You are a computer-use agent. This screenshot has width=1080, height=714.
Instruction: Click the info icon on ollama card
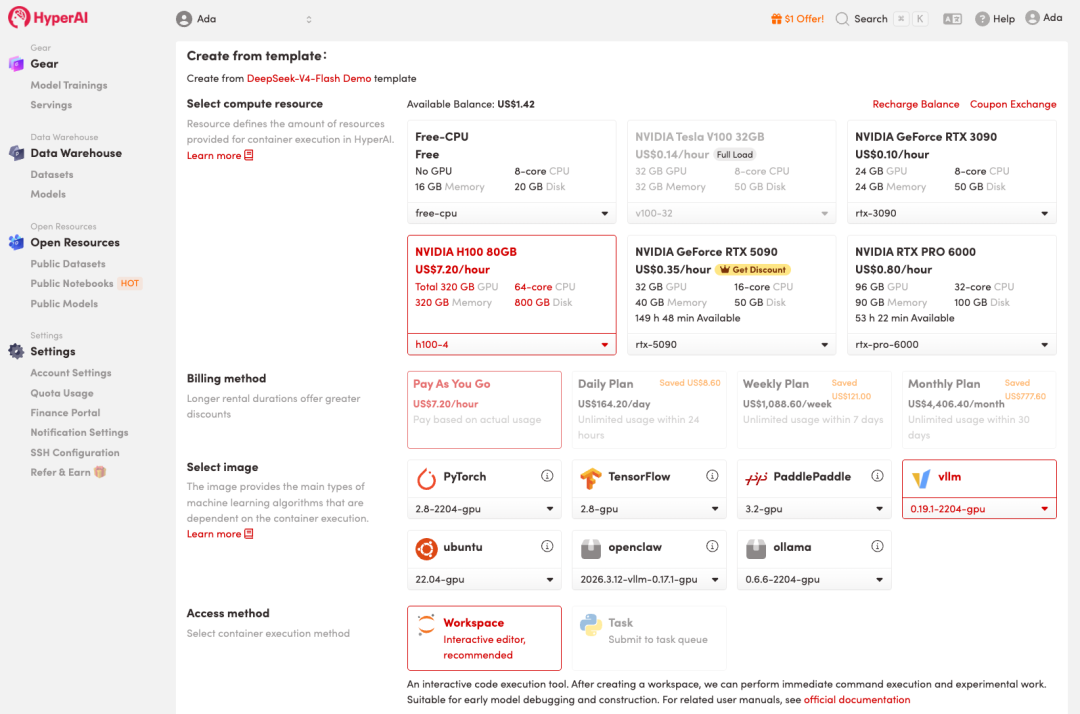tap(877, 546)
